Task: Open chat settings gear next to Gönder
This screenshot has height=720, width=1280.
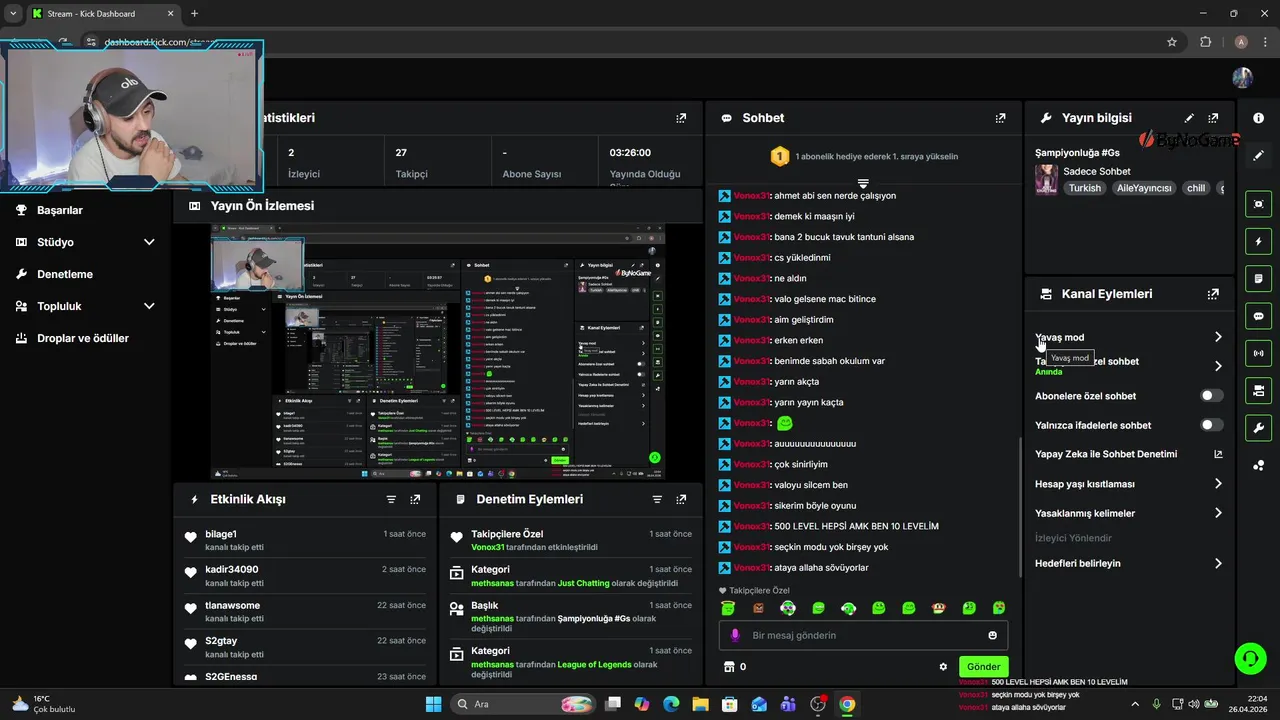Action: [x=943, y=667]
